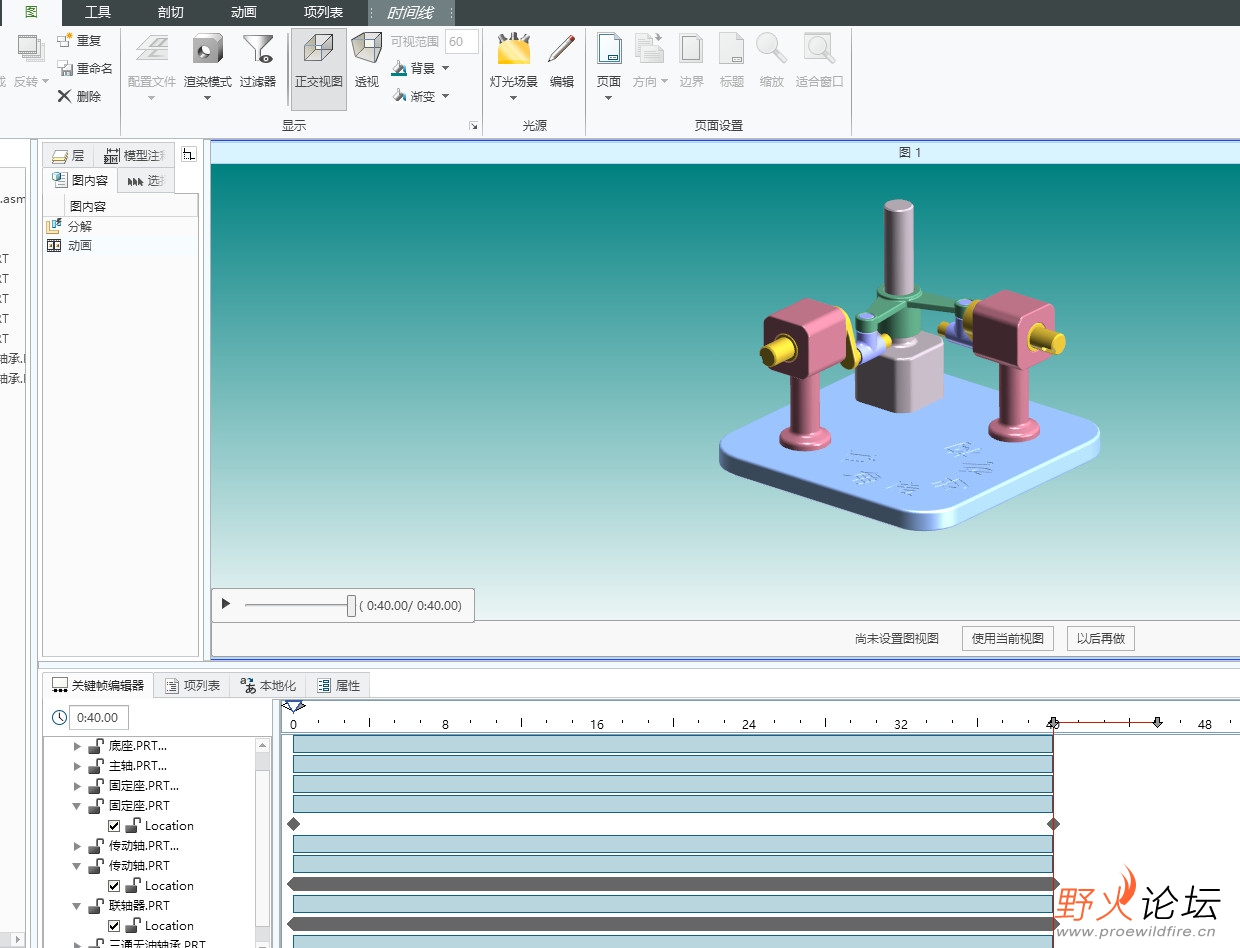Open the 渲染模式 dropdown arrow

tap(207, 98)
